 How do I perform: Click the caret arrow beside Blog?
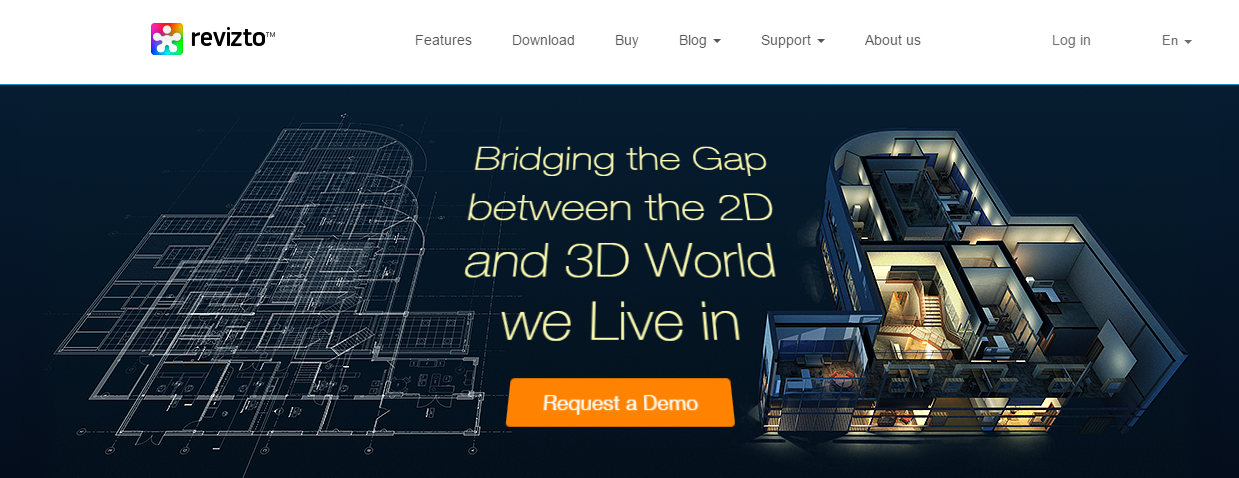[717, 42]
